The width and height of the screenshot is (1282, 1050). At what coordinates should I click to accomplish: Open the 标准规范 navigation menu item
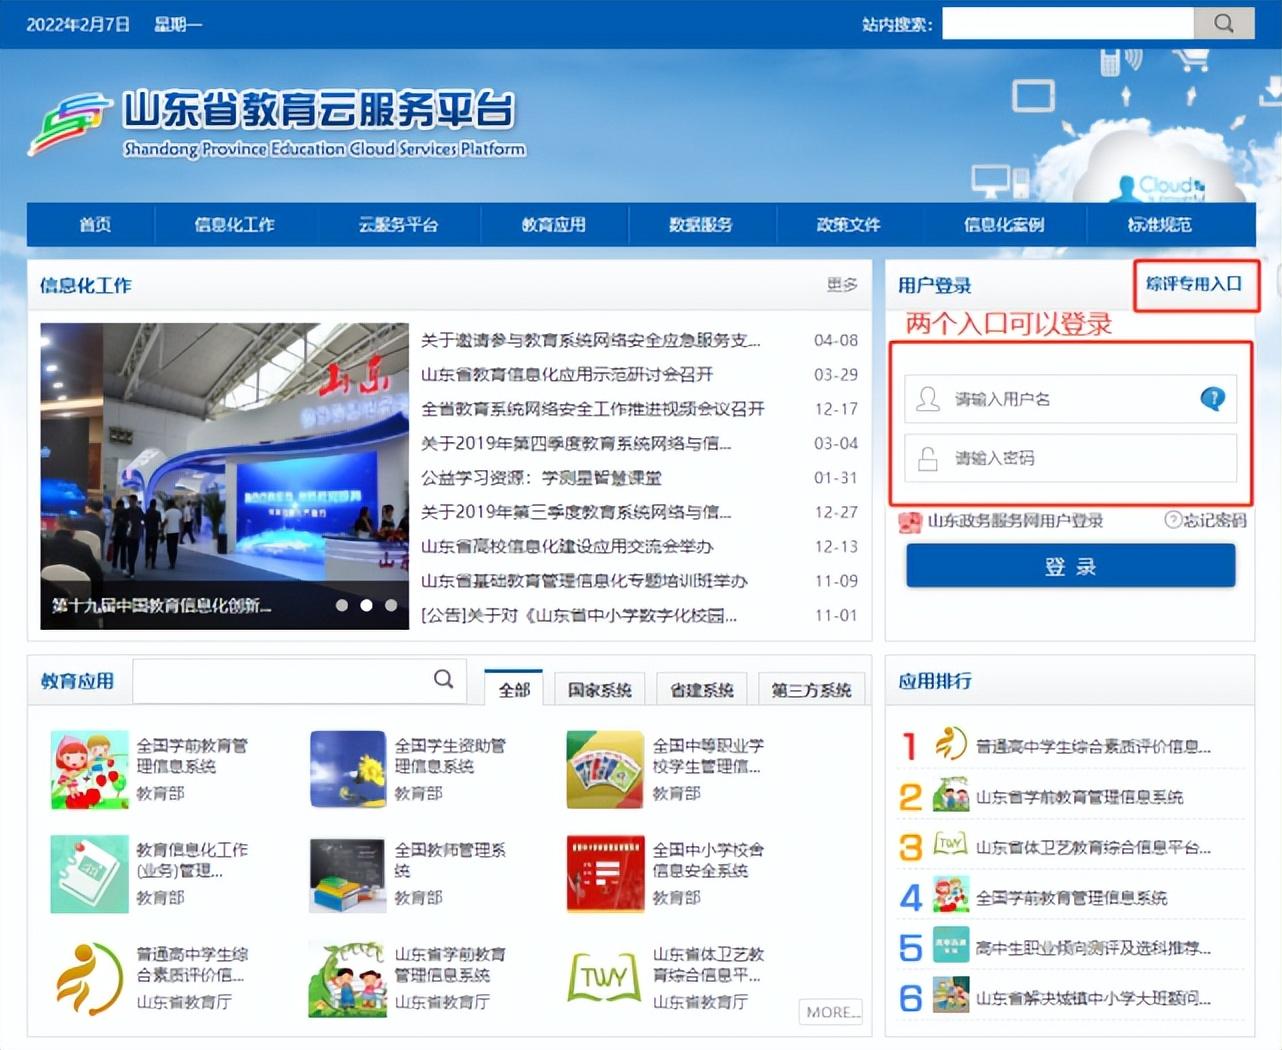[1160, 225]
